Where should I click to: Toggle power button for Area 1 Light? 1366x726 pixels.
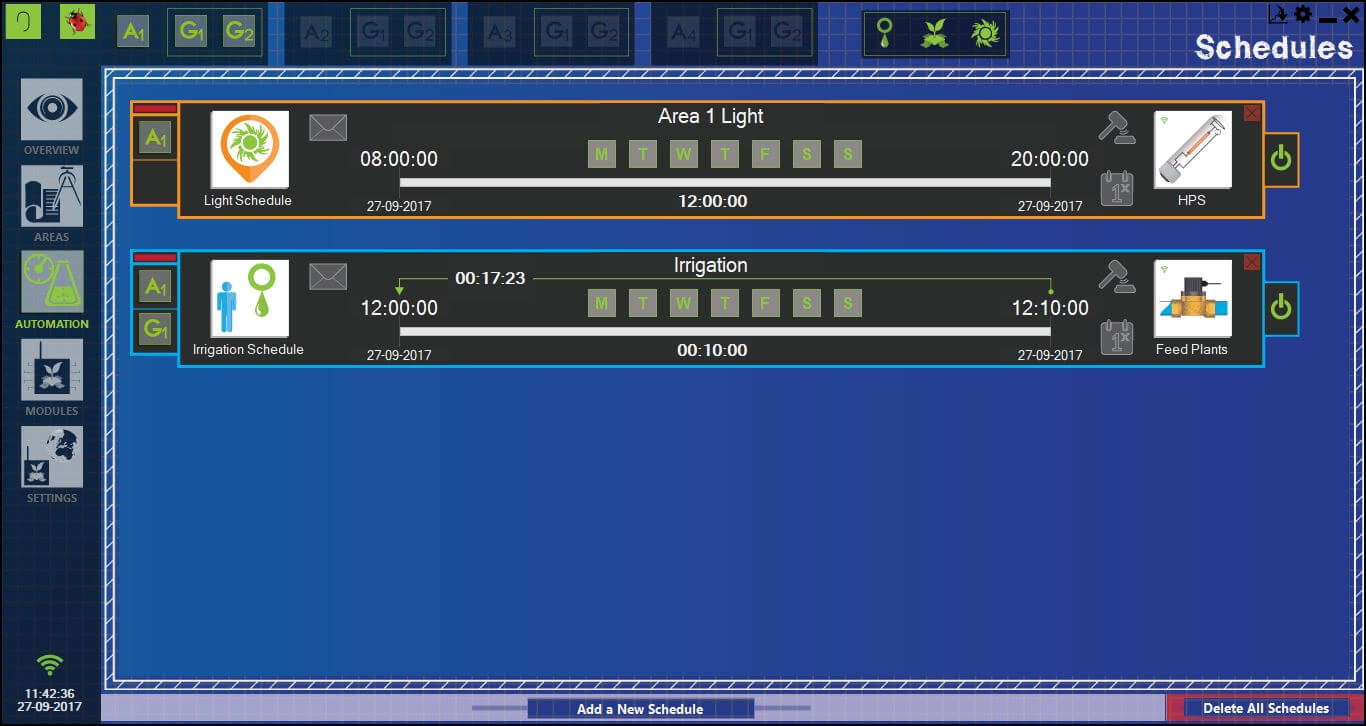(1281, 159)
